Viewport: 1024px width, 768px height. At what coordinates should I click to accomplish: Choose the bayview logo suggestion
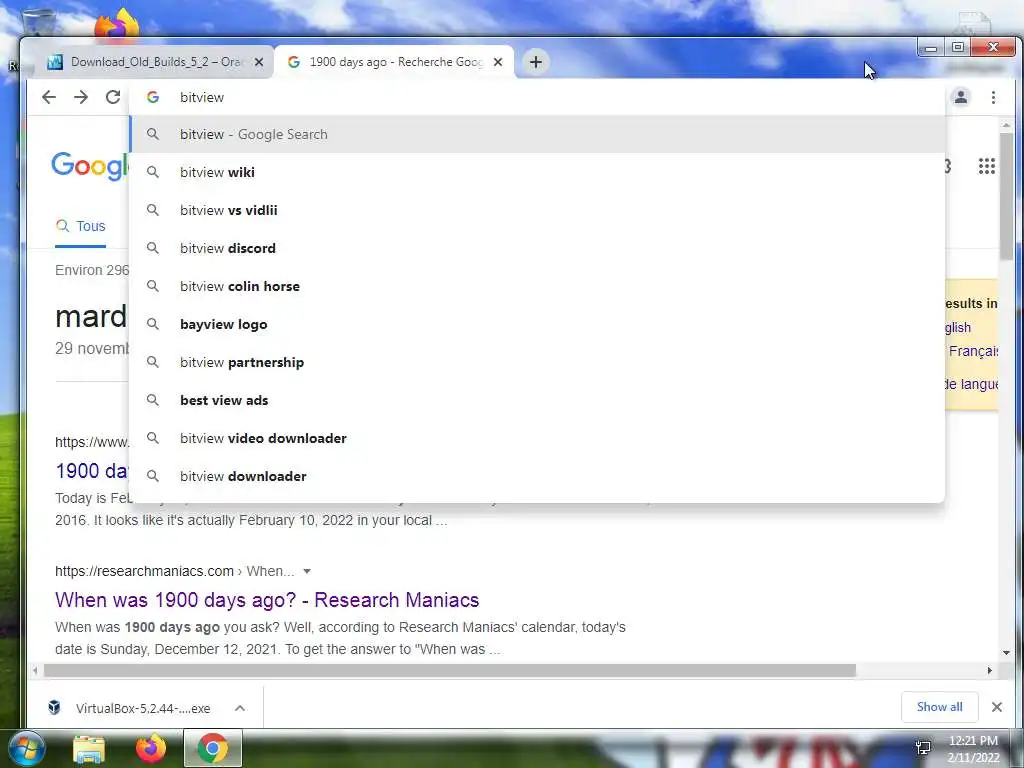[x=537, y=325]
